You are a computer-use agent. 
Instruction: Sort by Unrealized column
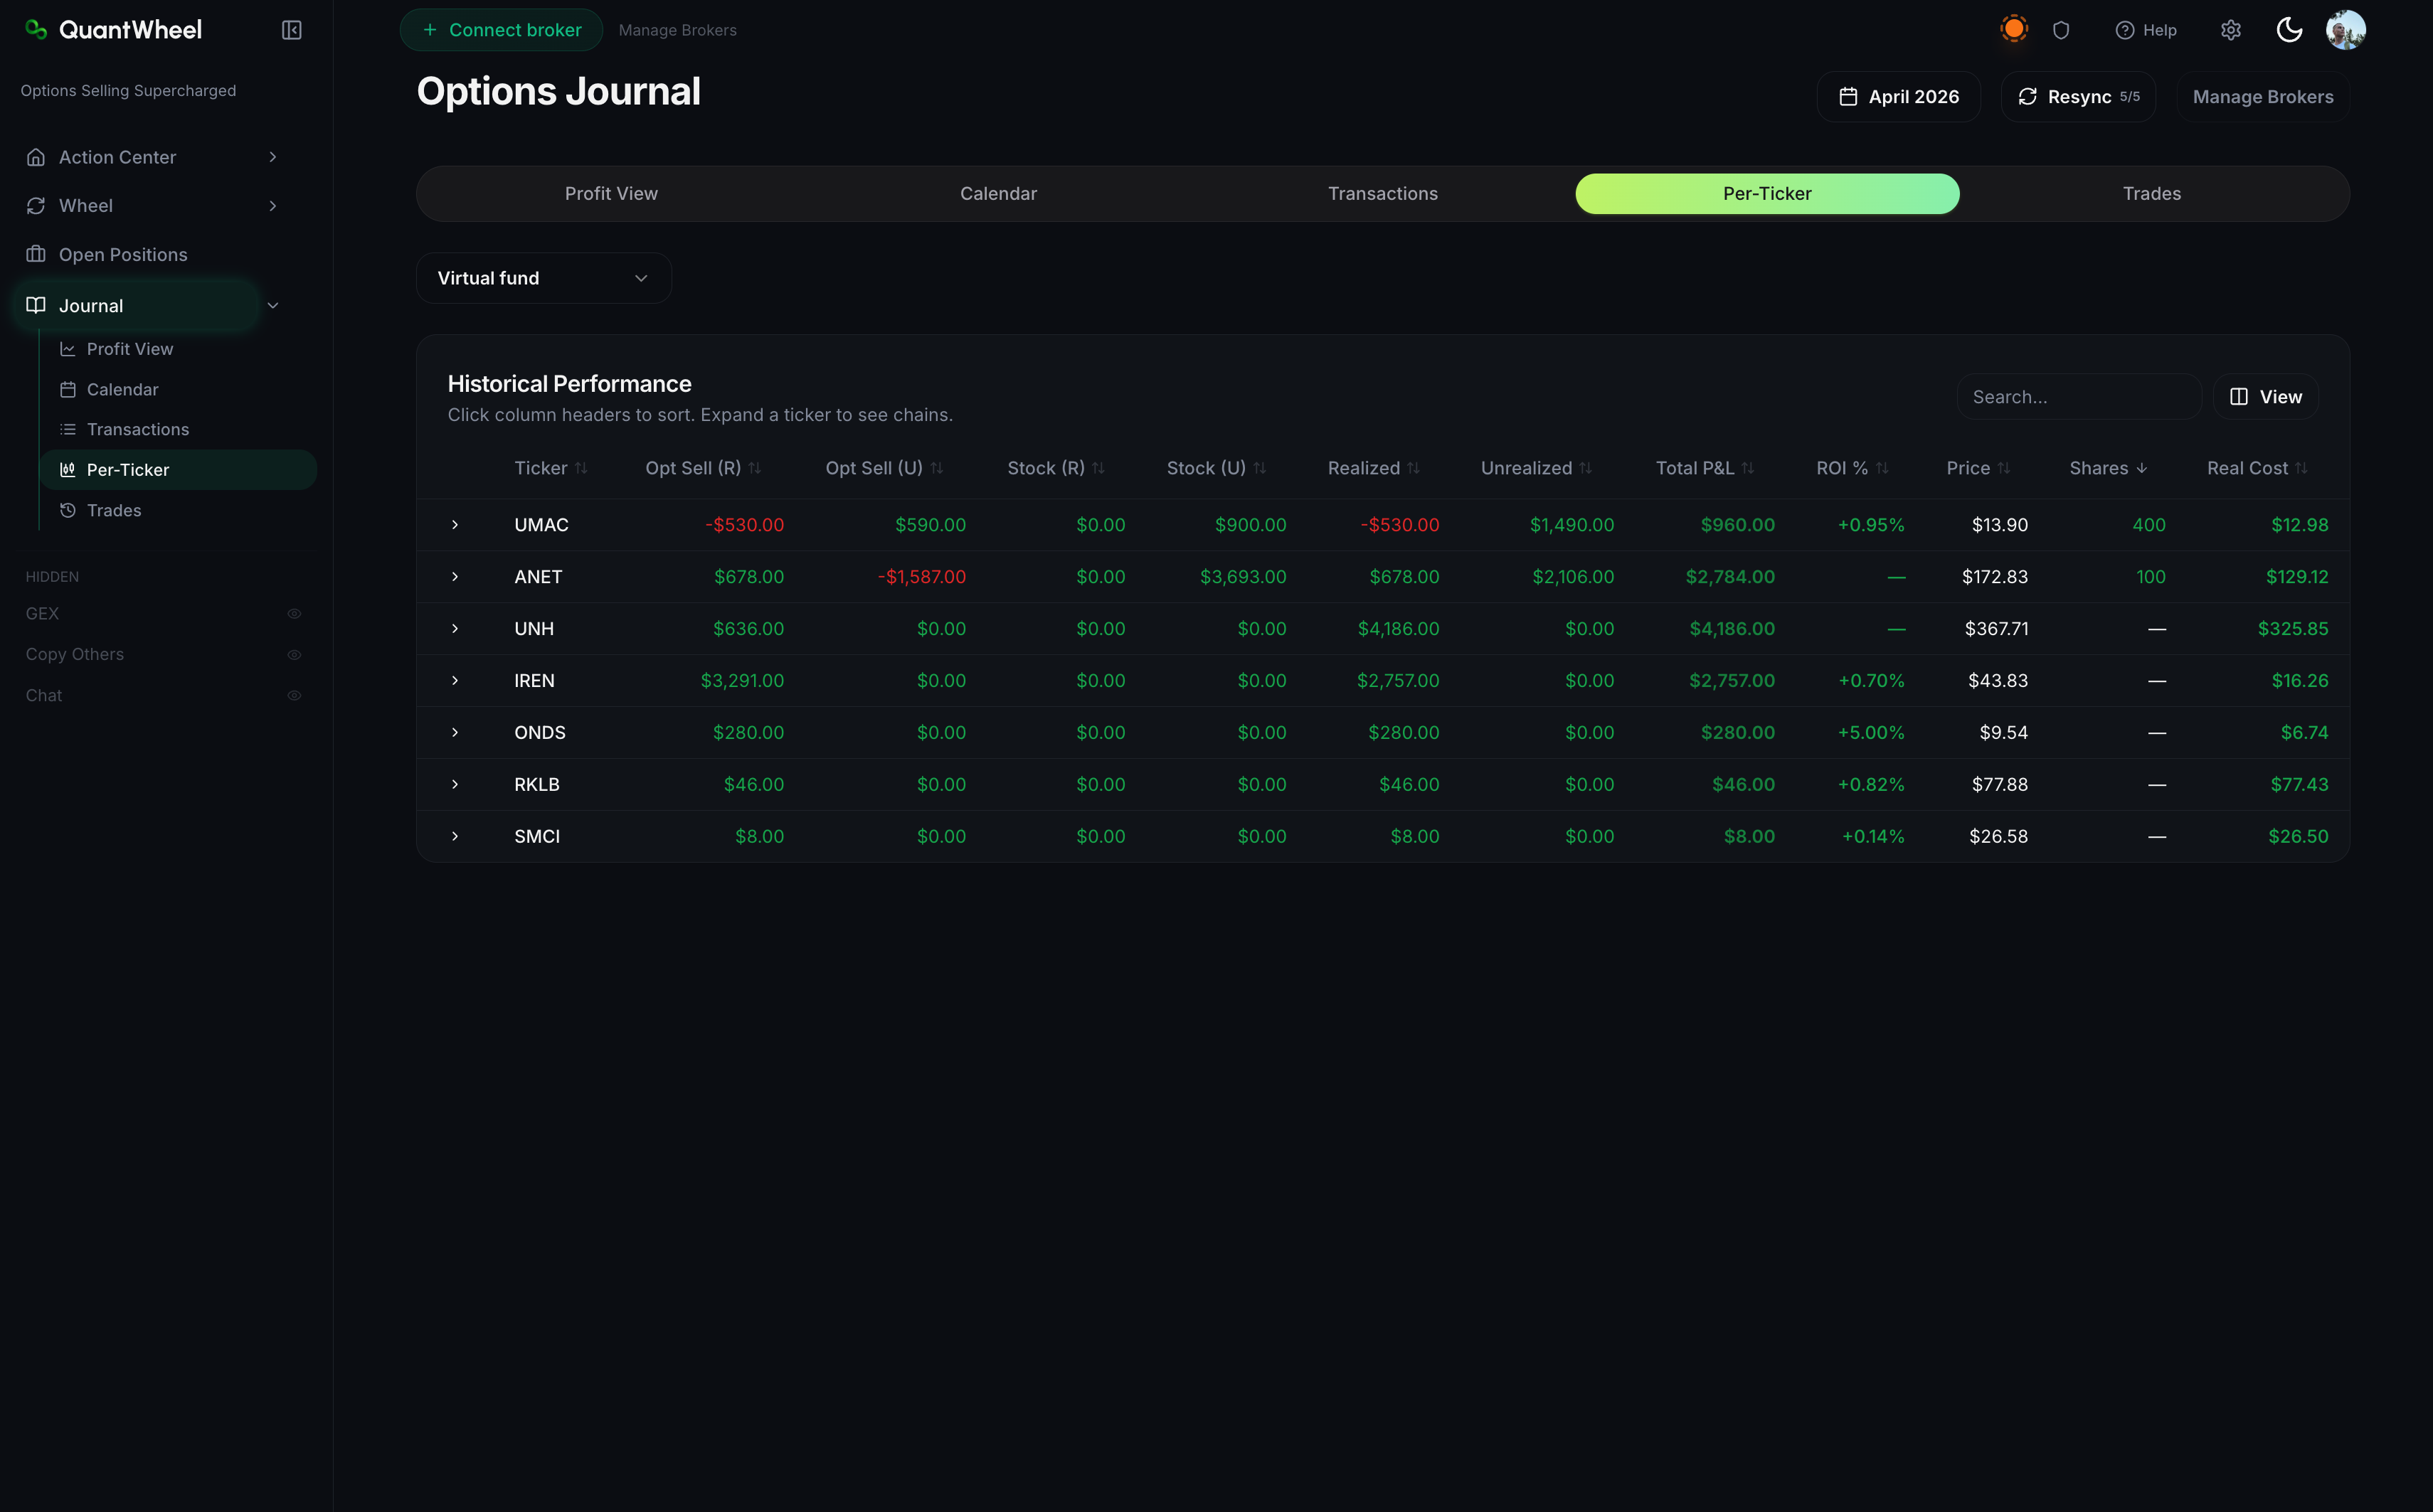pos(1536,469)
